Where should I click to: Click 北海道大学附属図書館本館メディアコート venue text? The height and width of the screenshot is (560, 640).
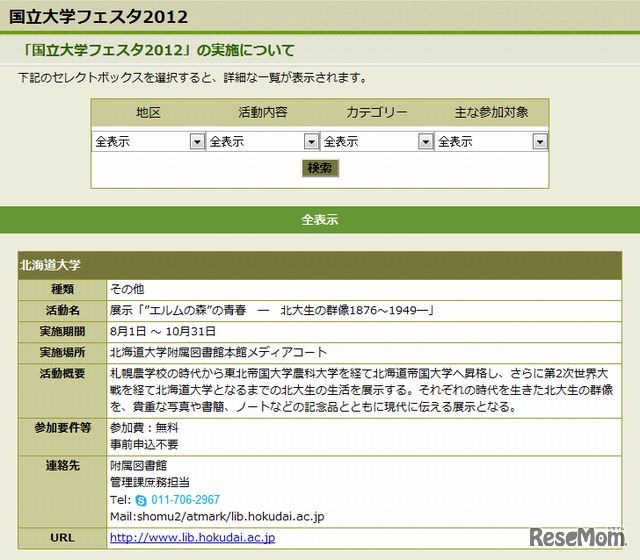218,352
